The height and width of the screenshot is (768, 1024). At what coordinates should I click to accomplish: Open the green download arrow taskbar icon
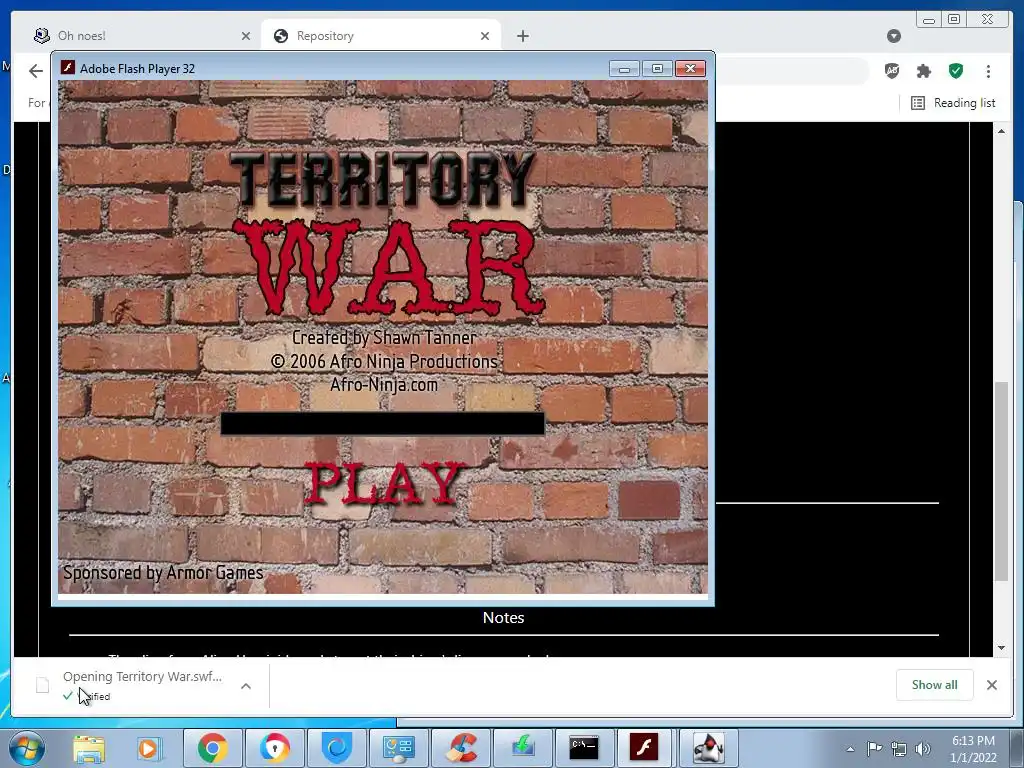click(x=522, y=748)
